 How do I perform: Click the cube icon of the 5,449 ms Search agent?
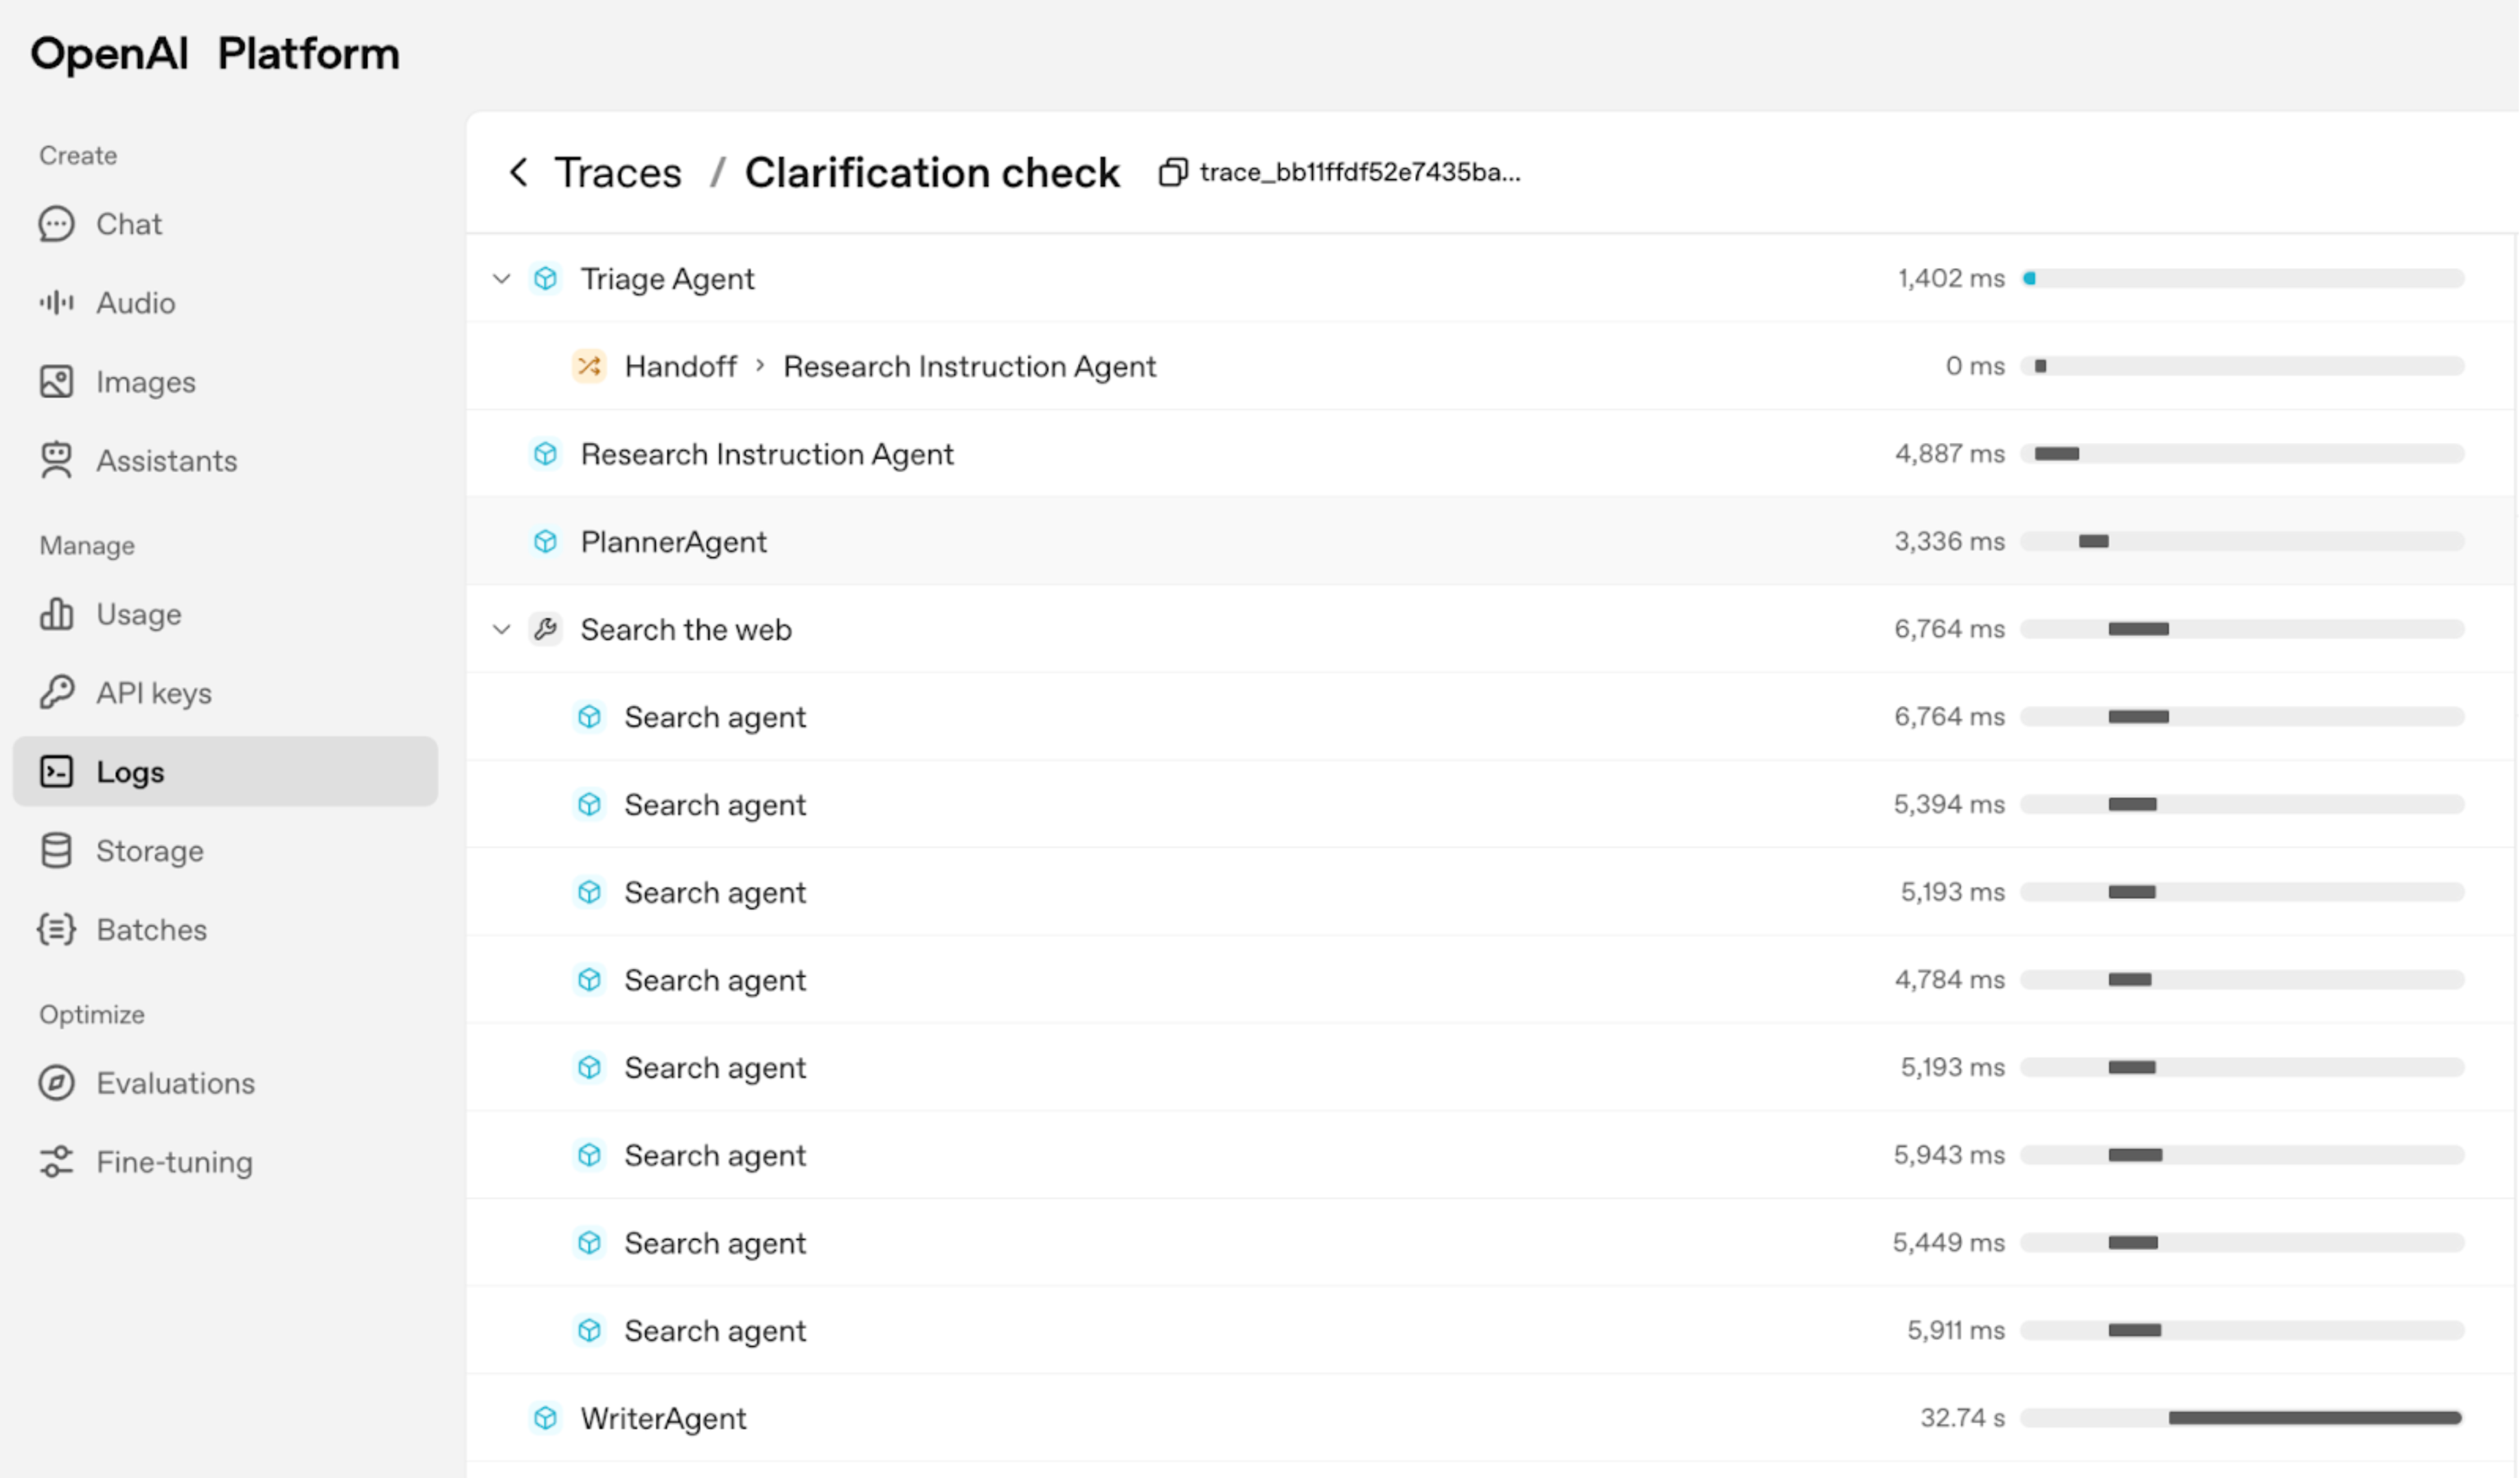pyautogui.click(x=590, y=1243)
